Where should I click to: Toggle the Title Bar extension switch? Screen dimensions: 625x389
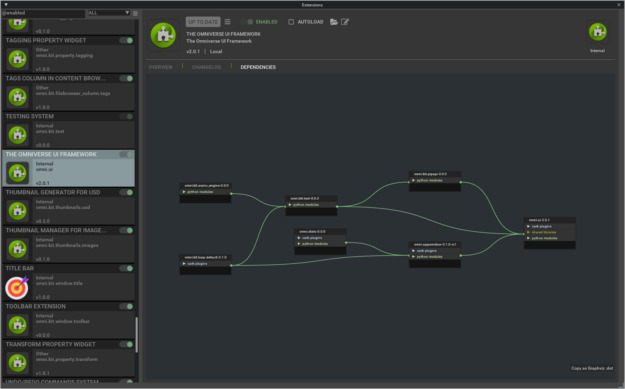tap(126, 268)
